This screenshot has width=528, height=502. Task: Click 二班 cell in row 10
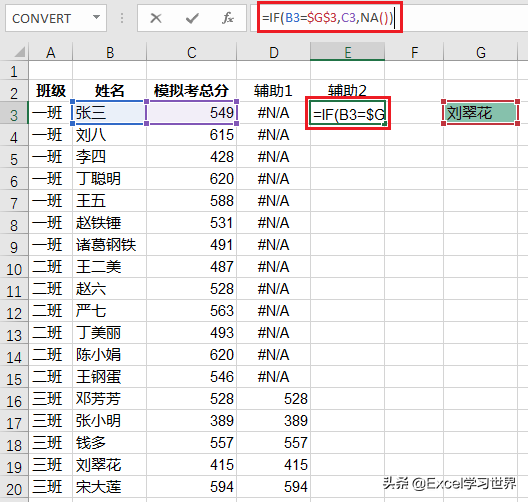[51, 267]
